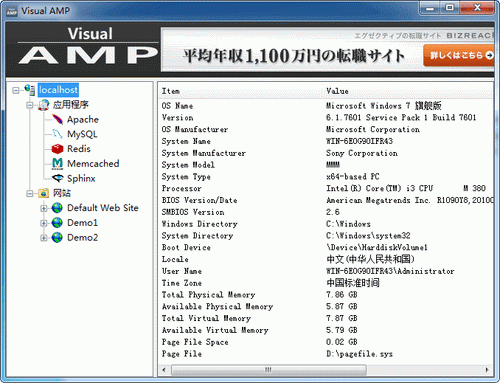The width and height of the screenshot is (500, 383).
Task: Open the job site banner advertisement text
Action: click(294, 56)
